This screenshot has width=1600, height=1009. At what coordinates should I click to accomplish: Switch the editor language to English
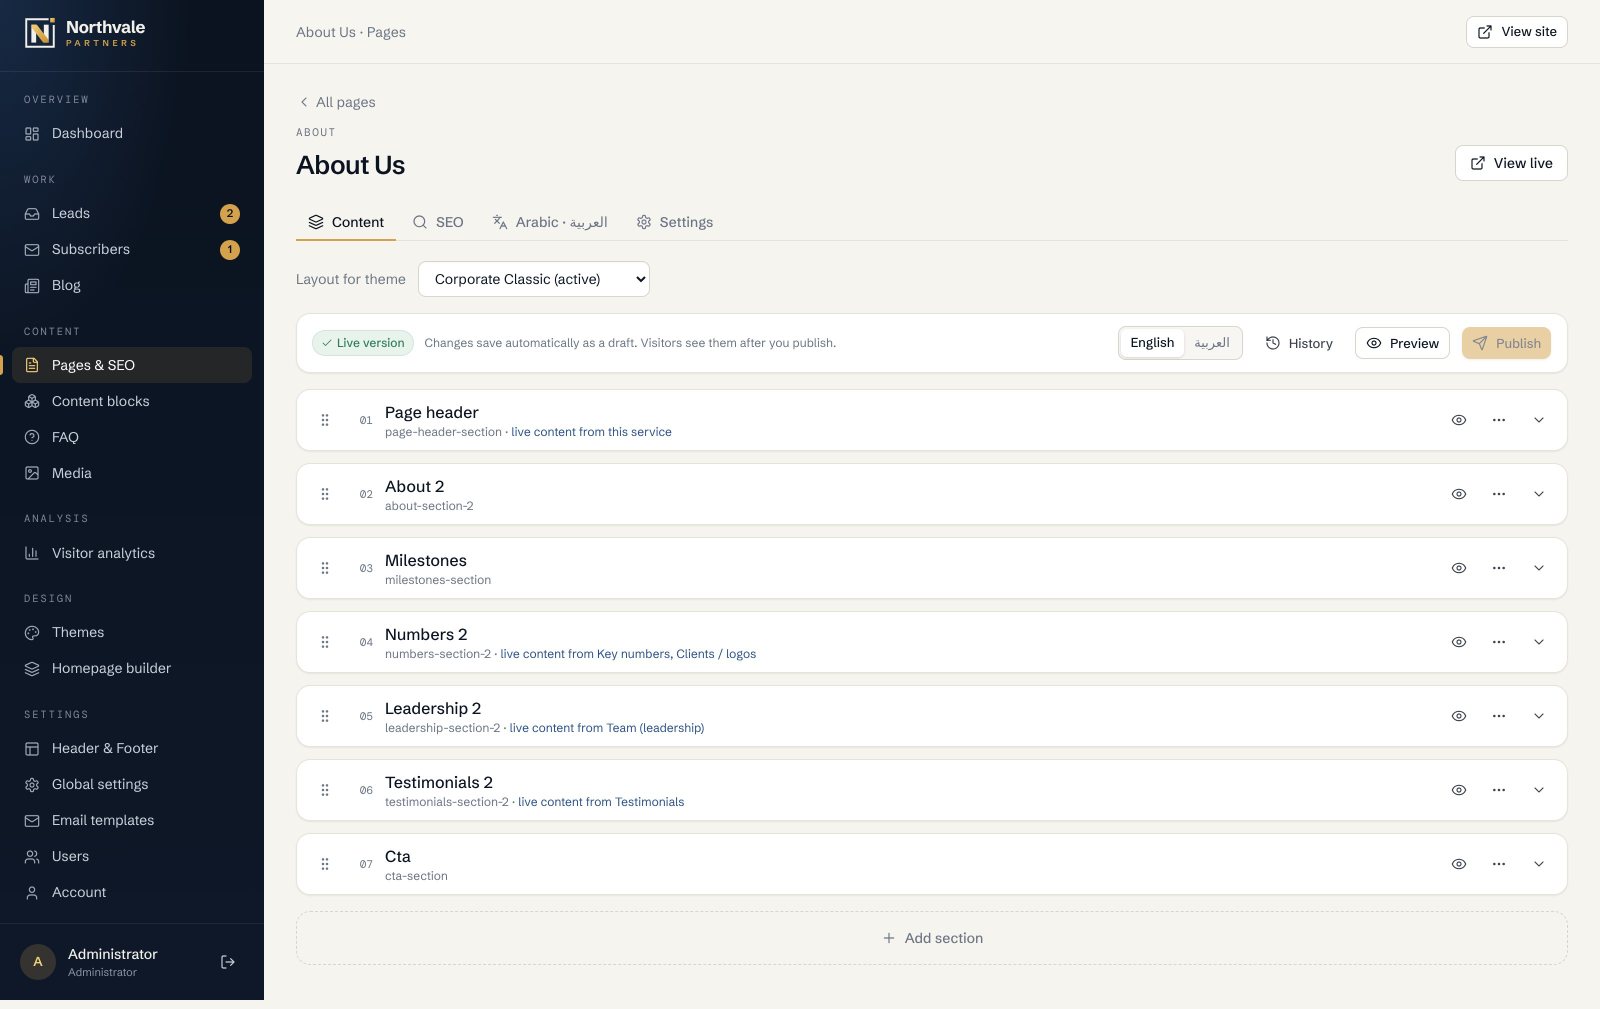[1152, 343]
